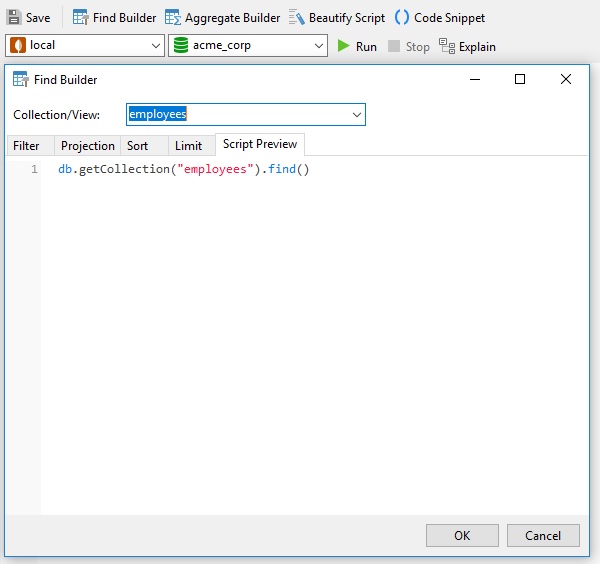This screenshot has width=600, height=564.
Task: Minimize the Find Builder dialog
Action: pyautogui.click(x=475, y=79)
